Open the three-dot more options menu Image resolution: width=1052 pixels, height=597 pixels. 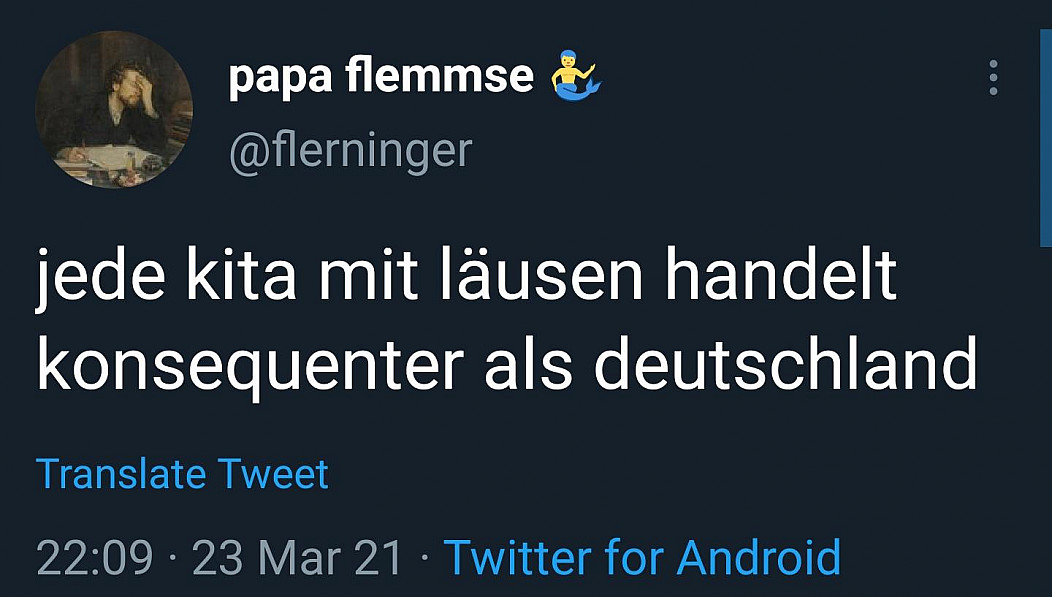point(993,78)
